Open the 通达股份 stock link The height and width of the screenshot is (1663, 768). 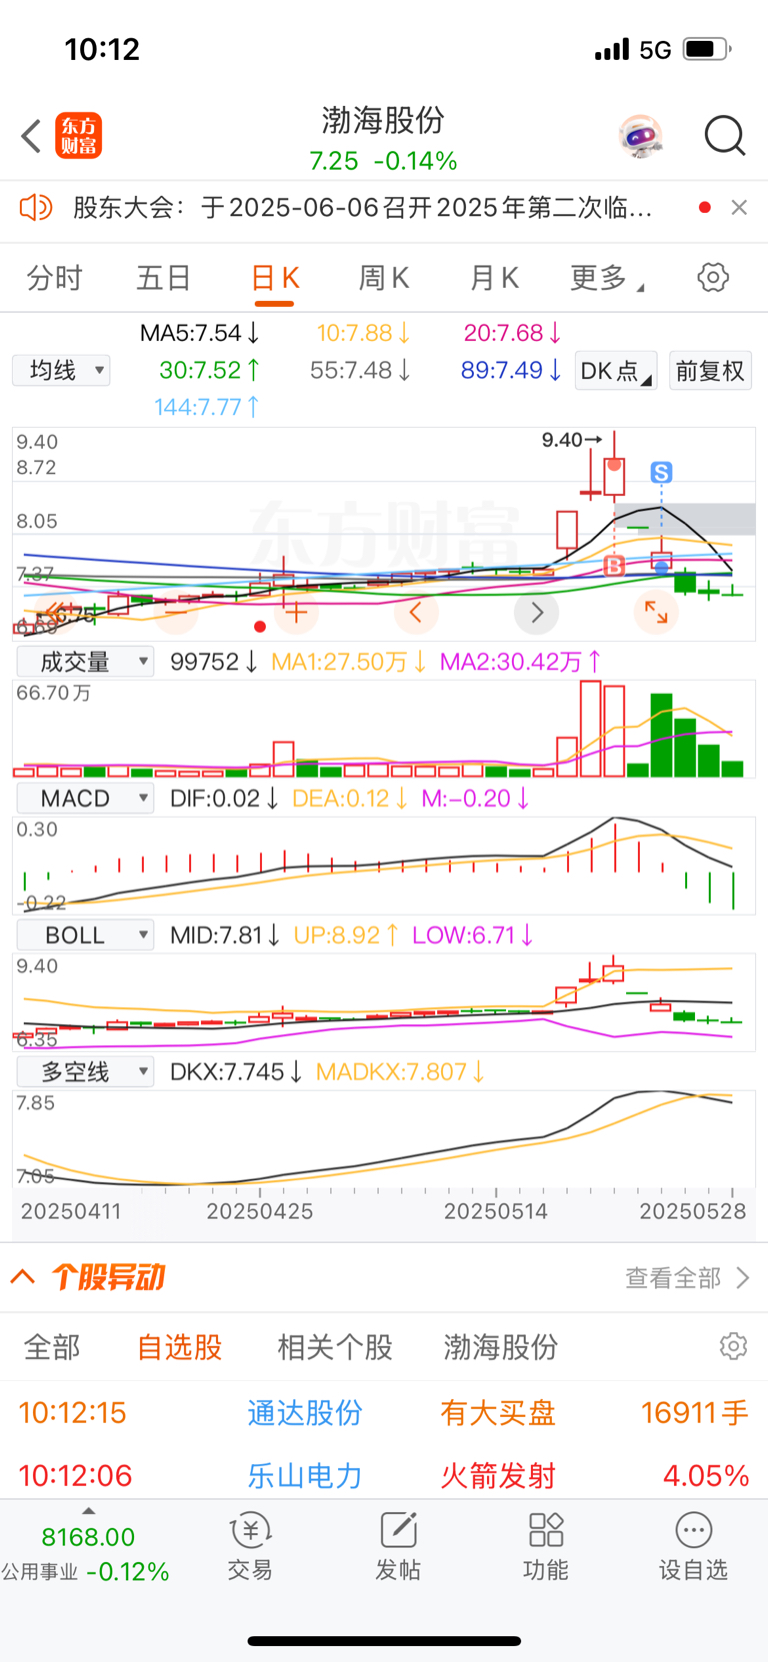[x=305, y=1413]
